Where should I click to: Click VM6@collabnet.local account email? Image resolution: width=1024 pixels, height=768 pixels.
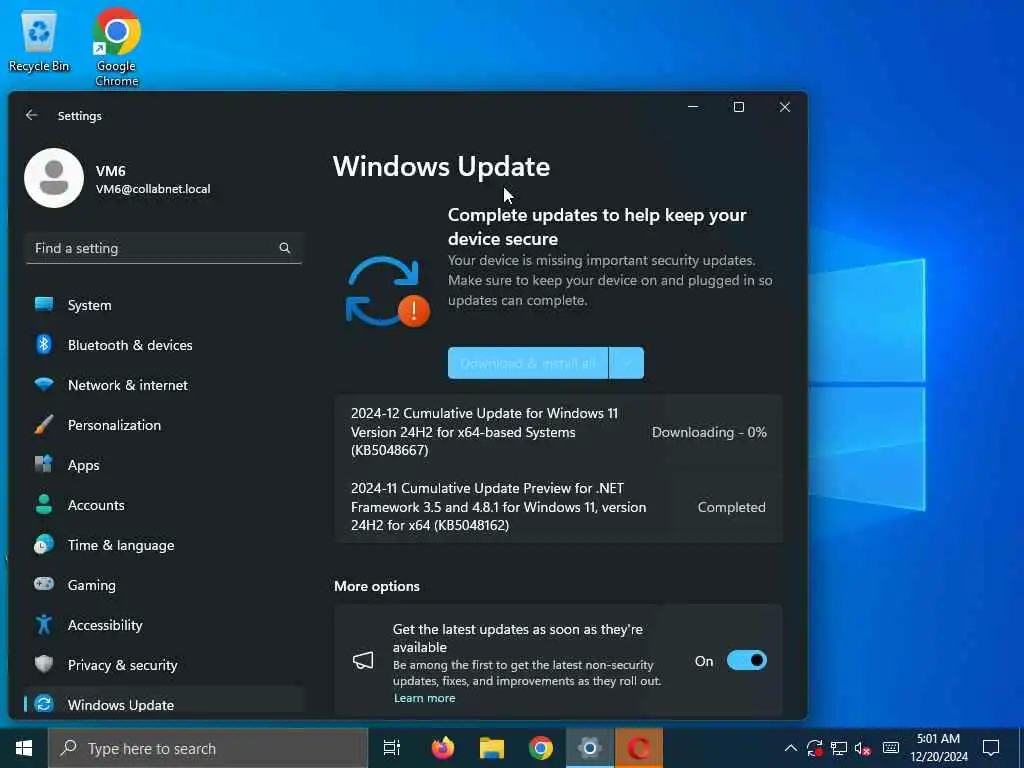pyautogui.click(x=153, y=189)
